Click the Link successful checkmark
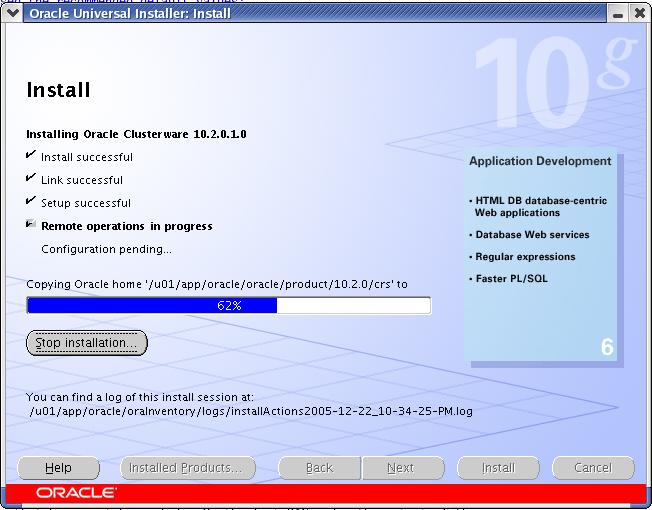The image size is (652, 510). [30, 178]
